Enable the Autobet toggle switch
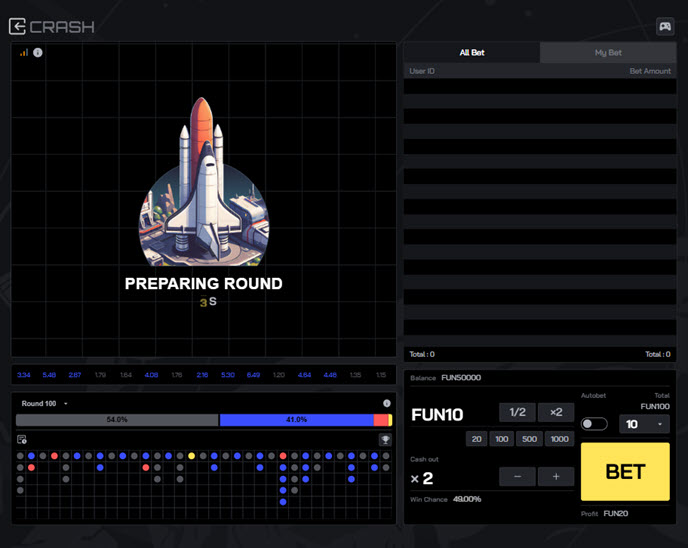688x548 pixels. click(594, 424)
